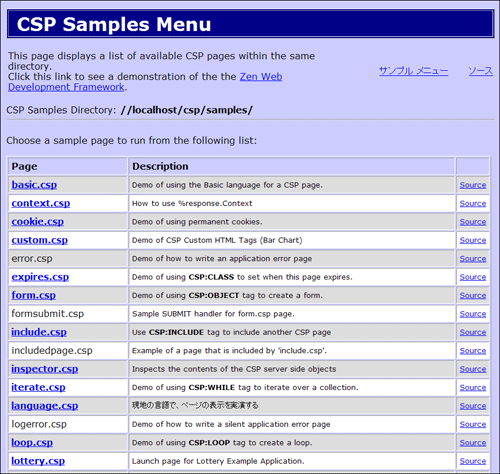Click the CSP:OBJECT tag description
The width and height of the screenshot is (500, 474).
point(227,295)
